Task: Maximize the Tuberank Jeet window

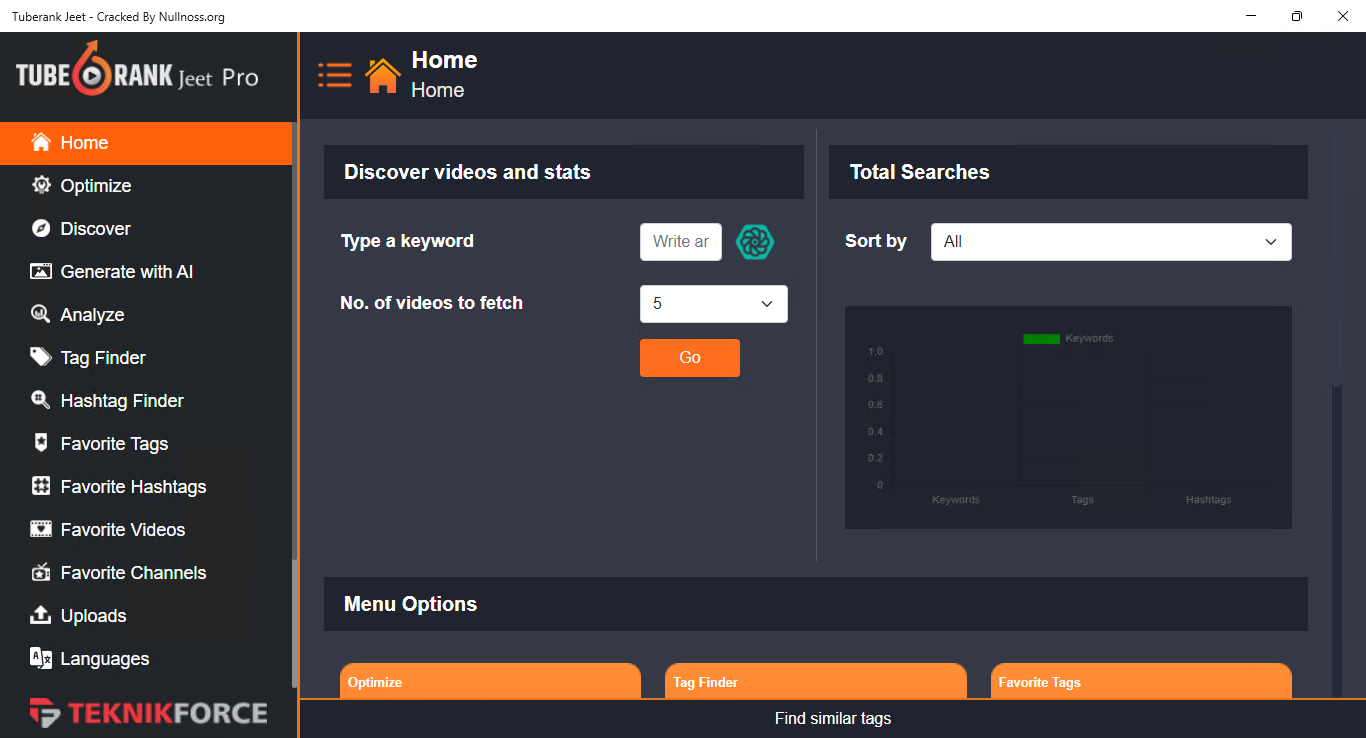Action: coord(1297,16)
